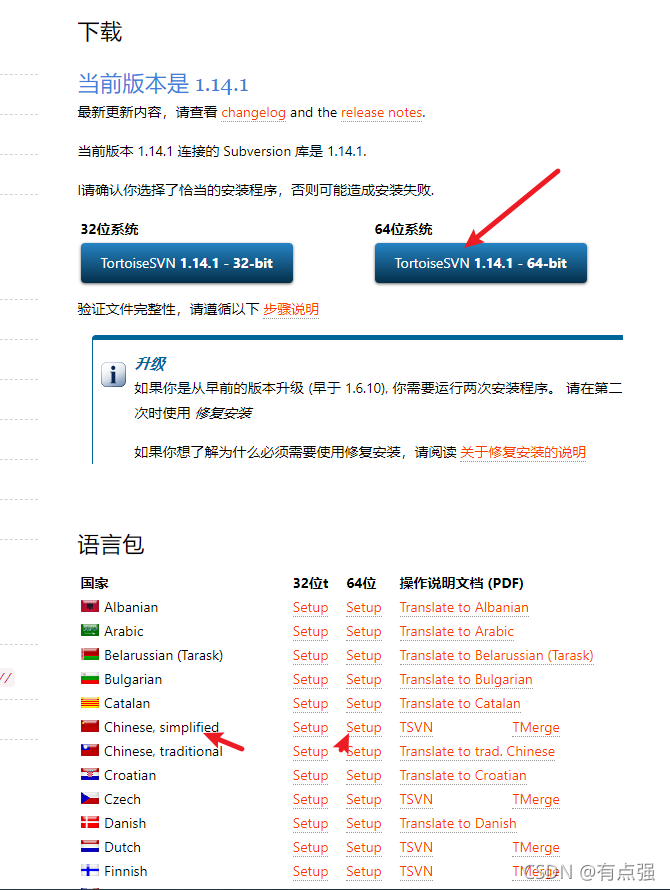Download TortoiseSVN 1.14.1 32-bit installer

tap(187, 263)
